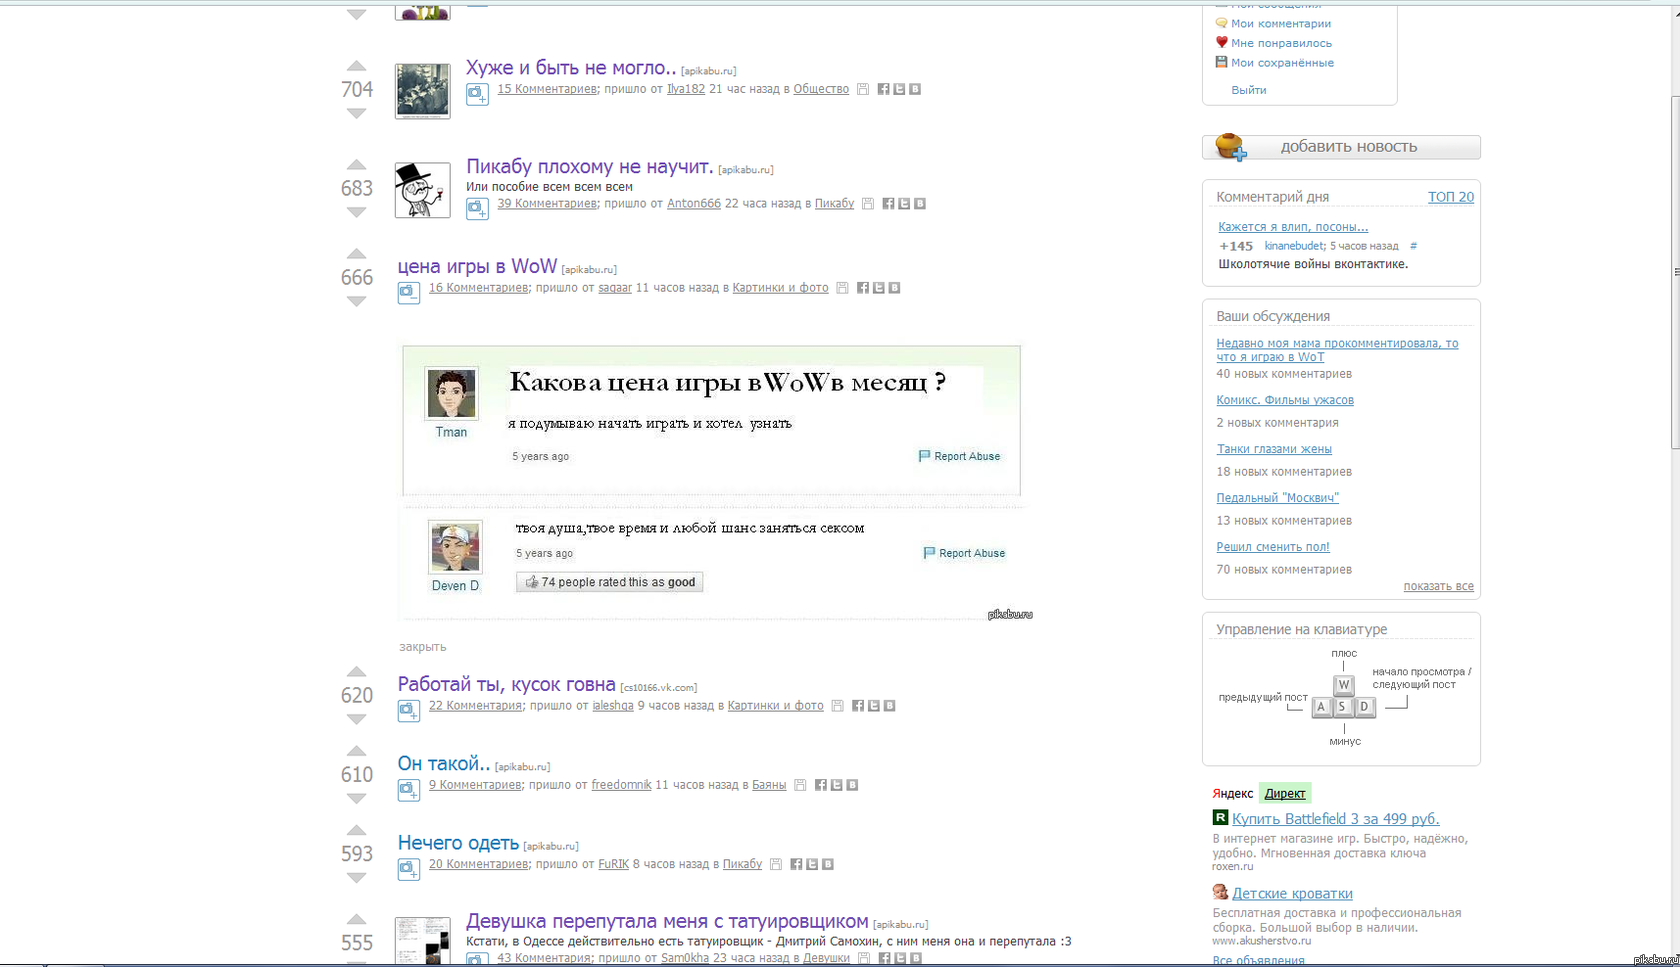The height and width of the screenshot is (967, 1680).
Task: Open "Мои комментарии" menu item
Action: tap(1281, 23)
